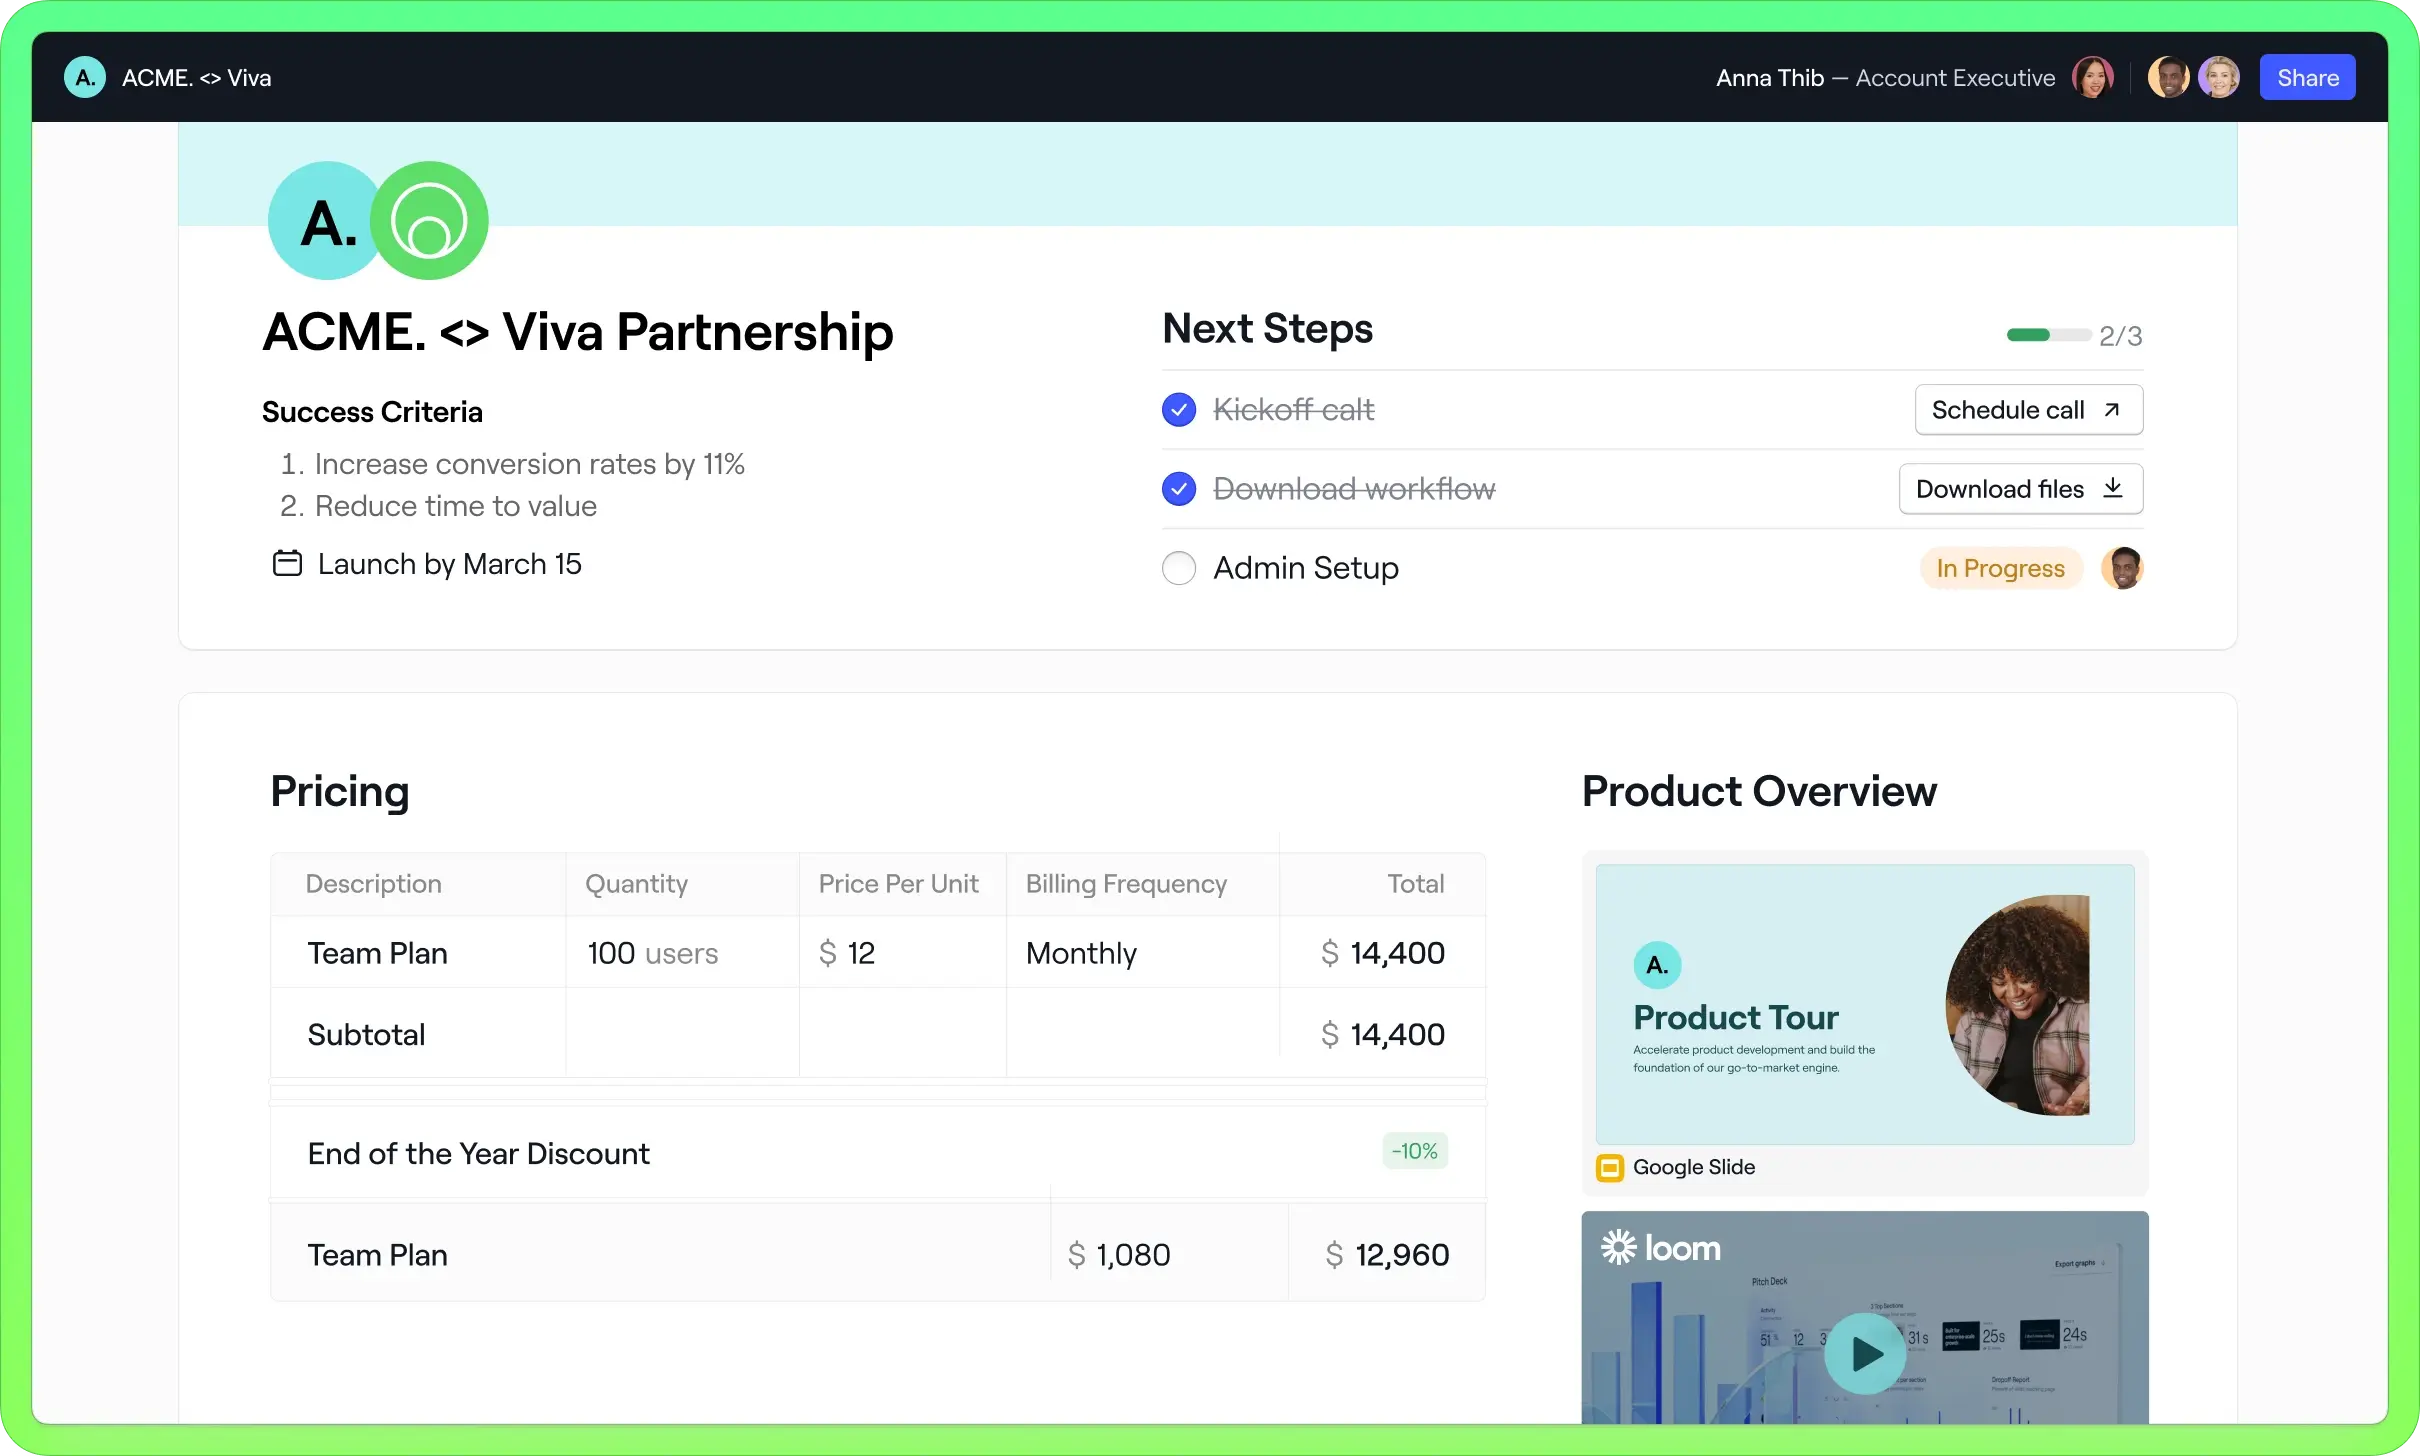Click the Google Slide icon under Product Tour

1608,1167
